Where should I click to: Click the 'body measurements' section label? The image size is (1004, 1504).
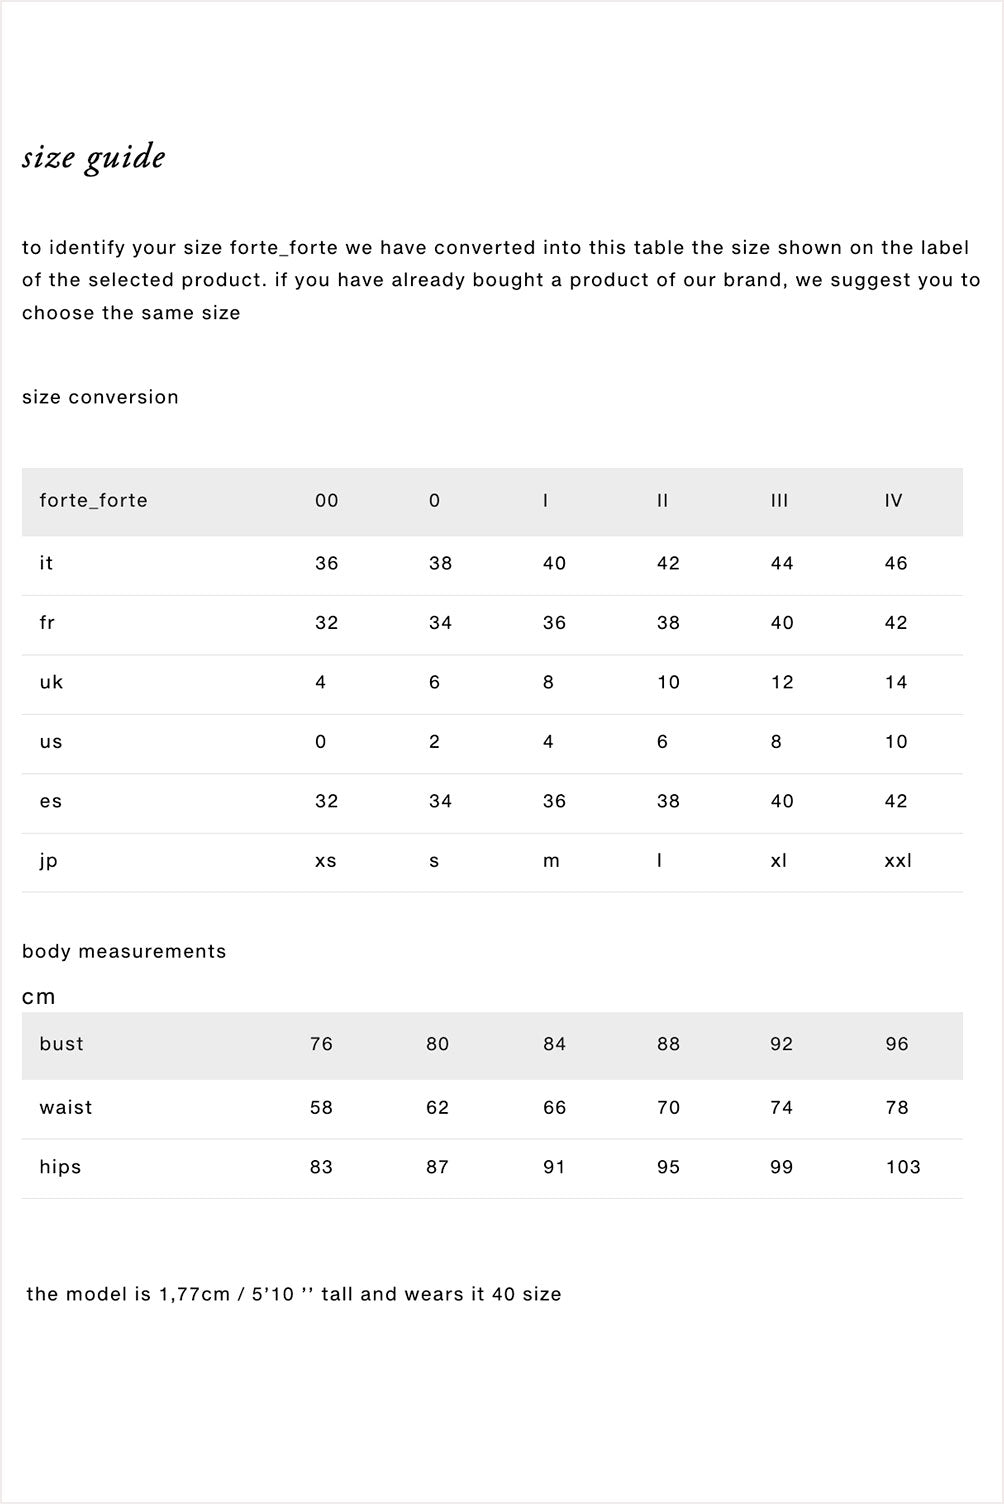[x=124, y=951]
